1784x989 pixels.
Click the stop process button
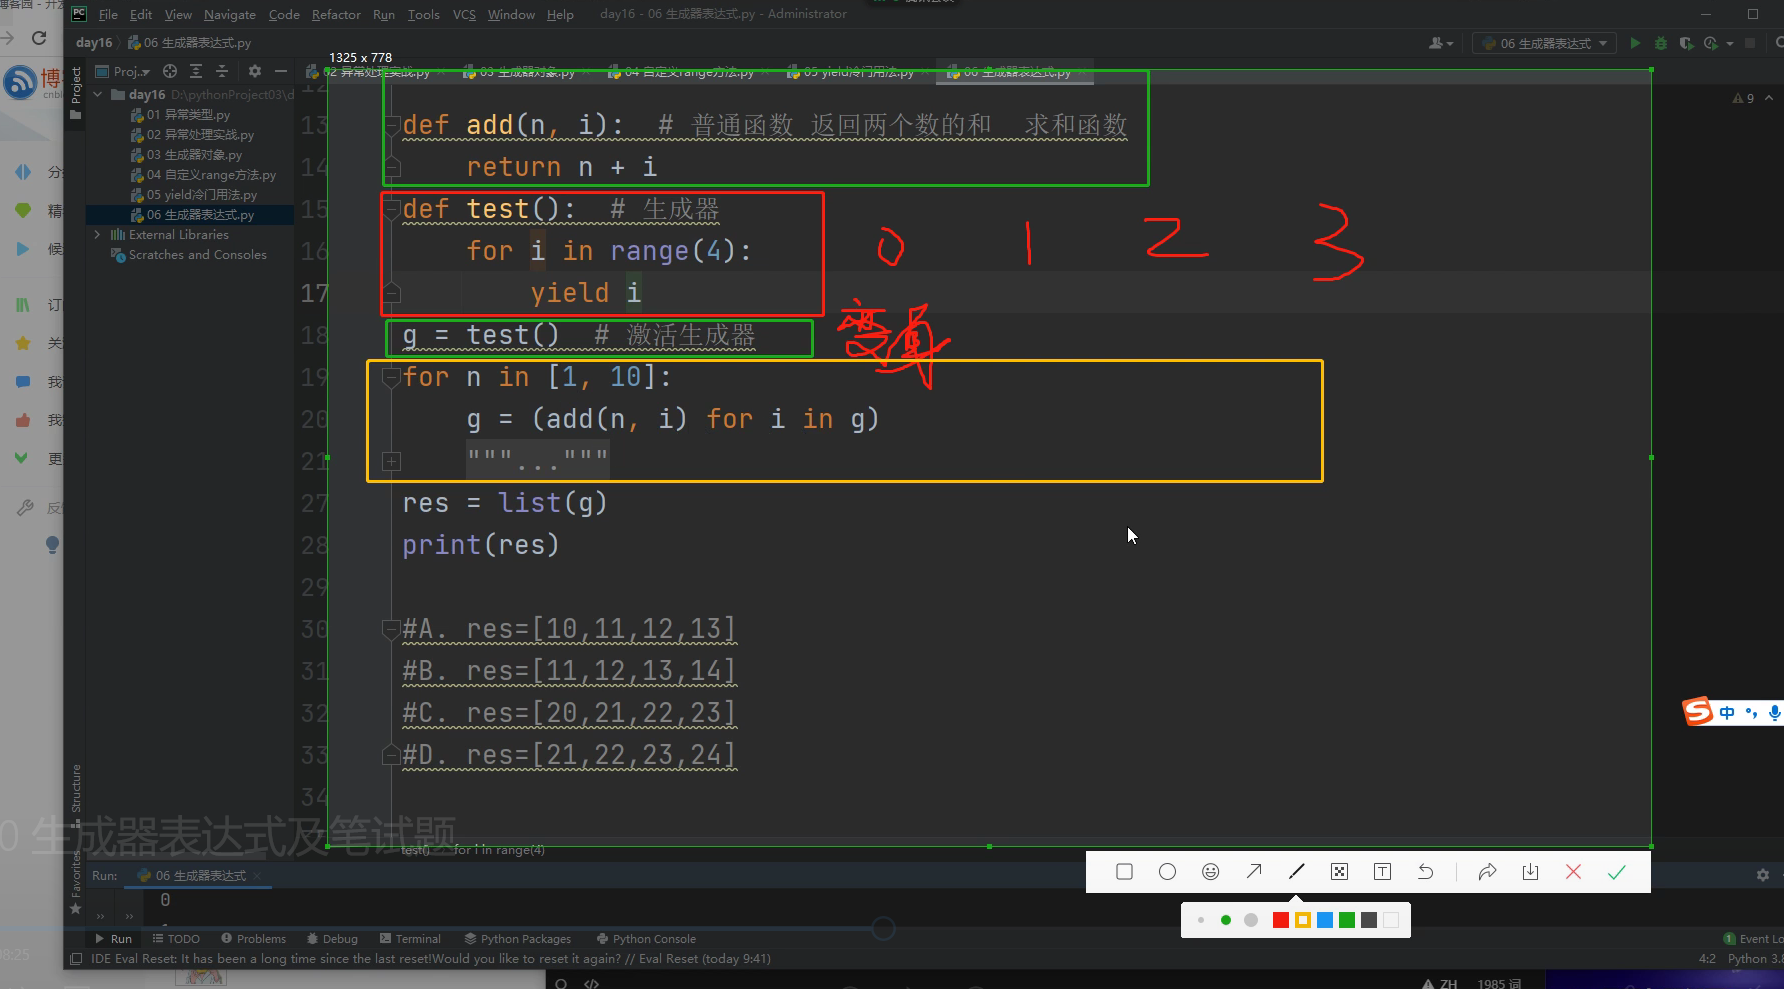[x=1750, y=43]
